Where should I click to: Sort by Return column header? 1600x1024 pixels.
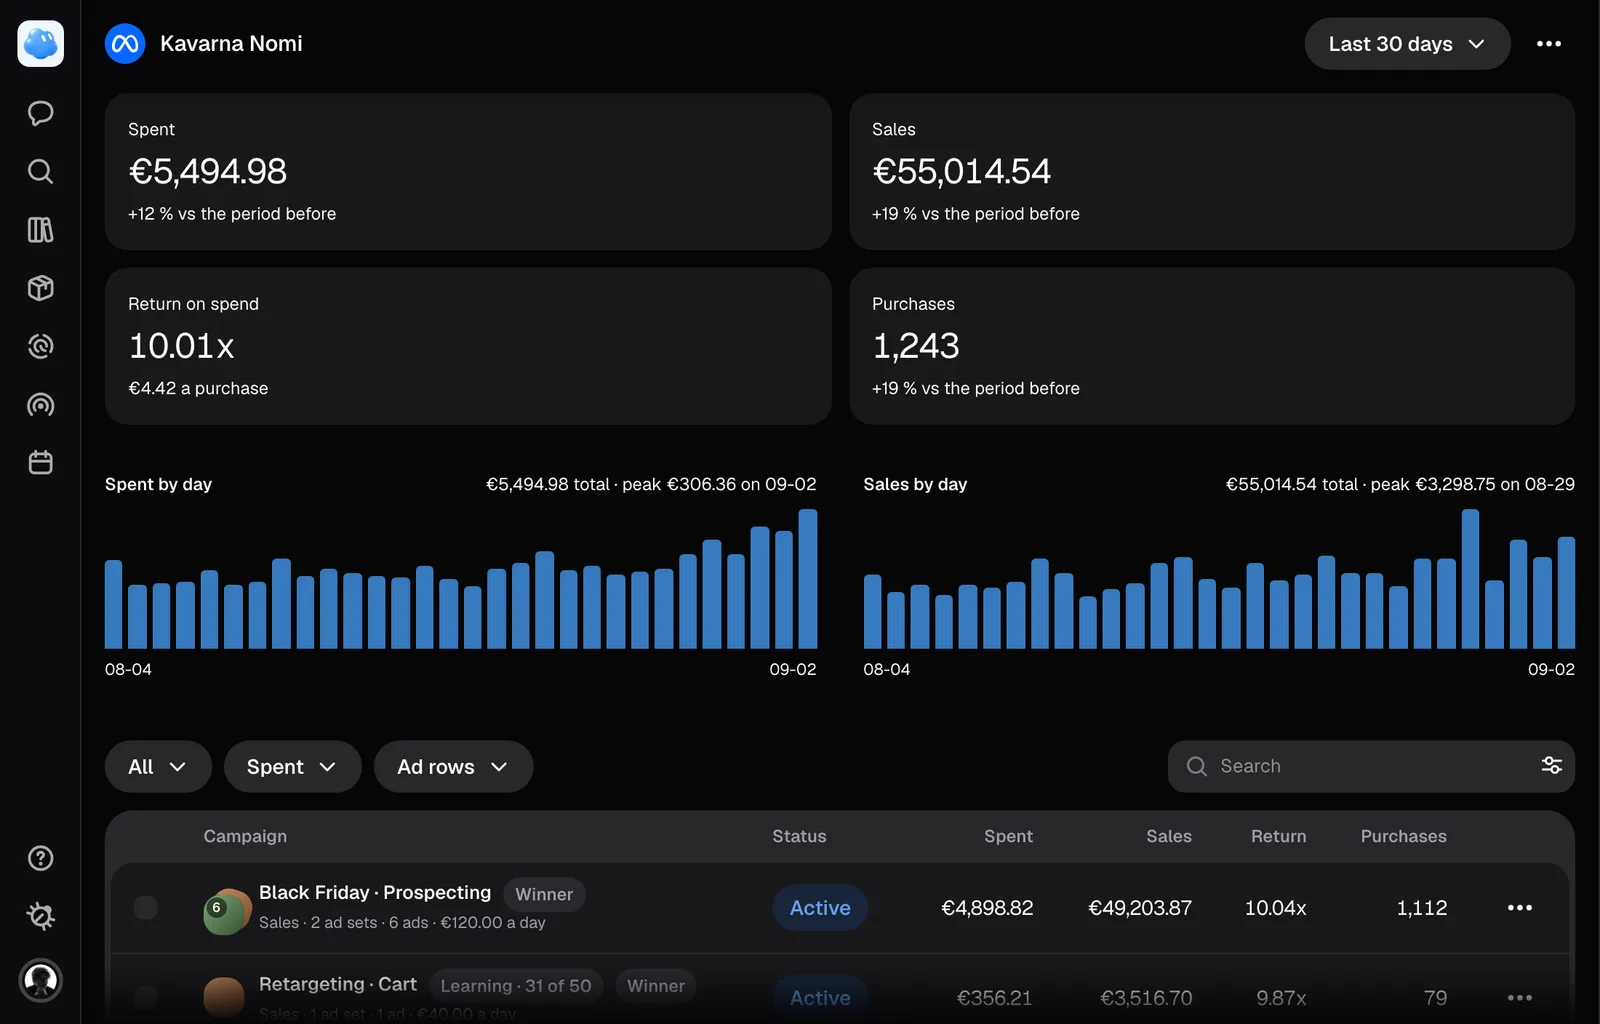1278,836
